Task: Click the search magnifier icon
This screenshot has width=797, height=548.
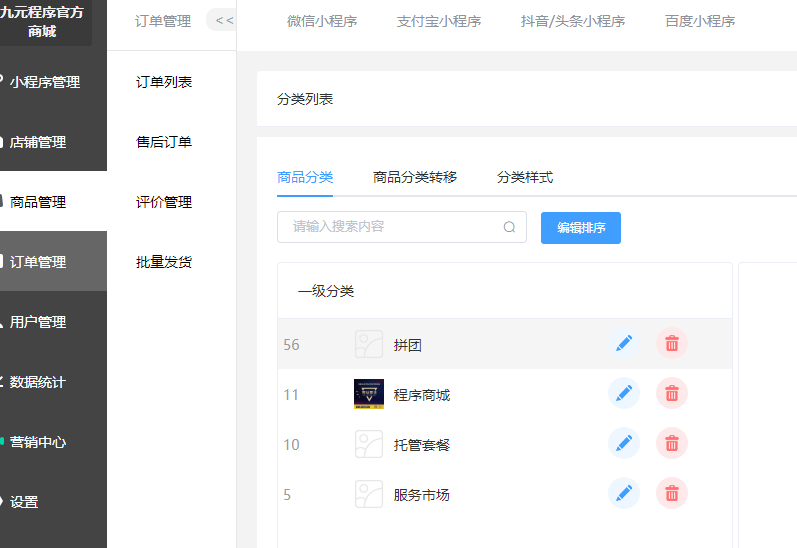Action: pos(509,227)
